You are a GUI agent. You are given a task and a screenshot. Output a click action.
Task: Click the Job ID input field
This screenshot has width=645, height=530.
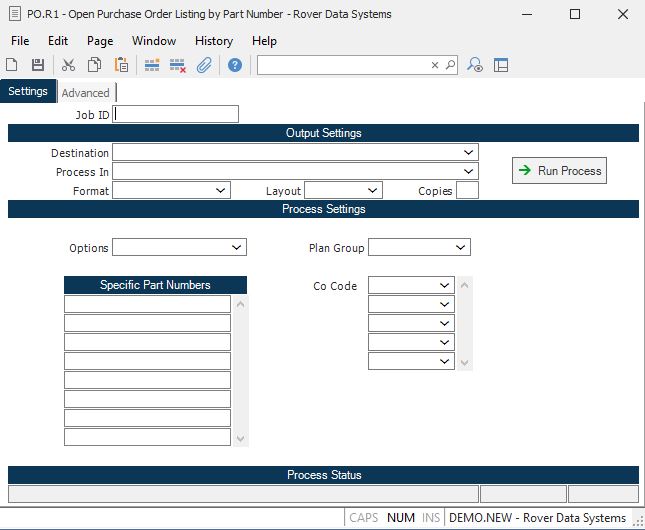tap(177, 114)
